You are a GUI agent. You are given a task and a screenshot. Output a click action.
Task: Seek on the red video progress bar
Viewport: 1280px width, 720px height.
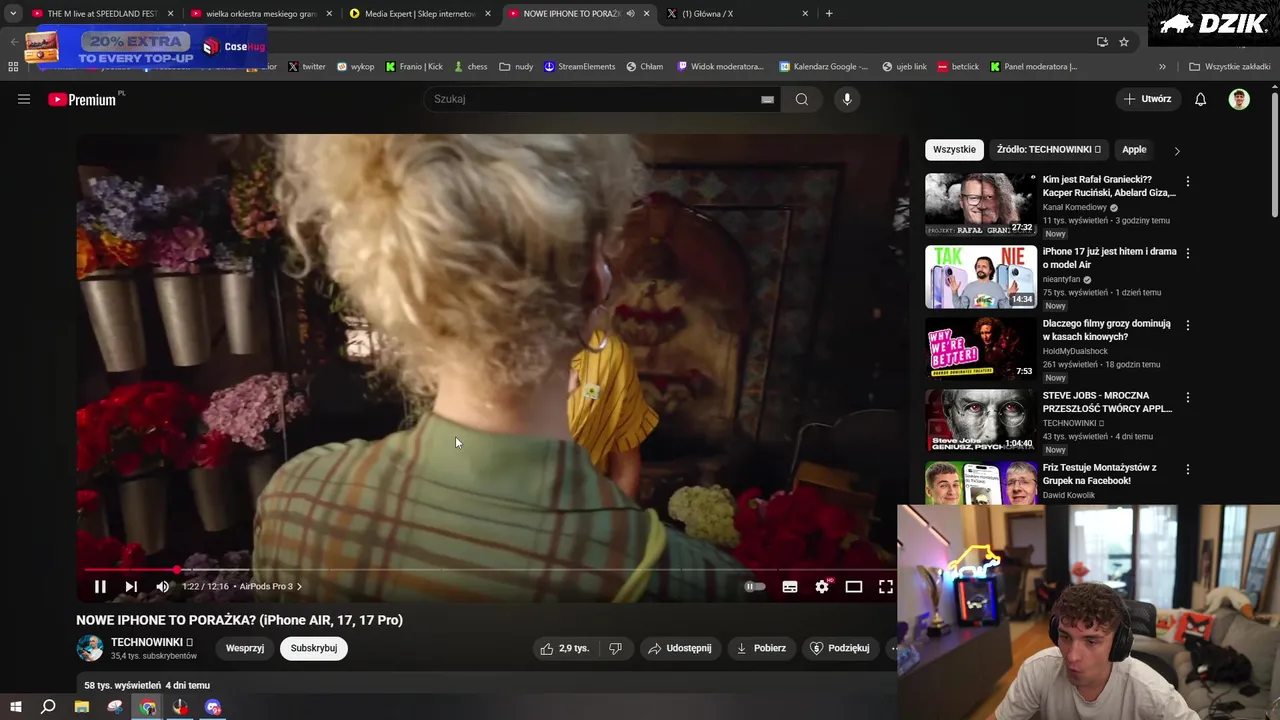tap(489, 570)
